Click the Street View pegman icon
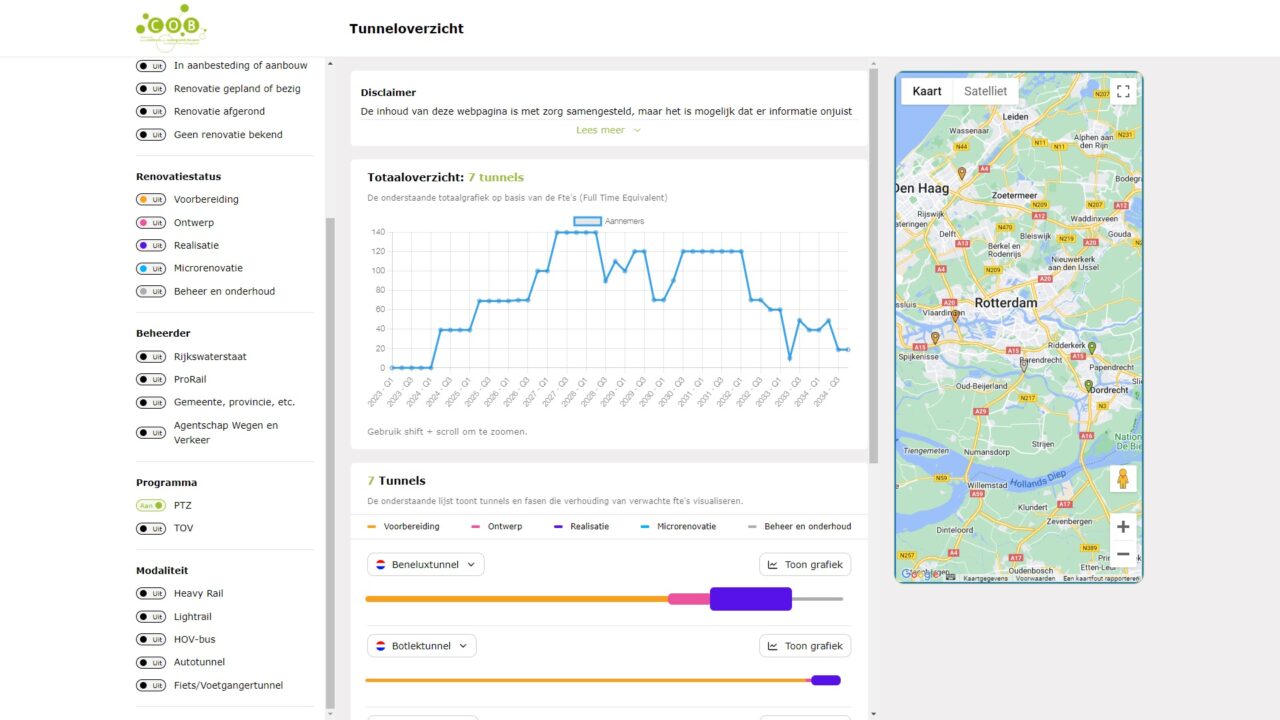The image size is (1280, 720). click(1122, 479)
